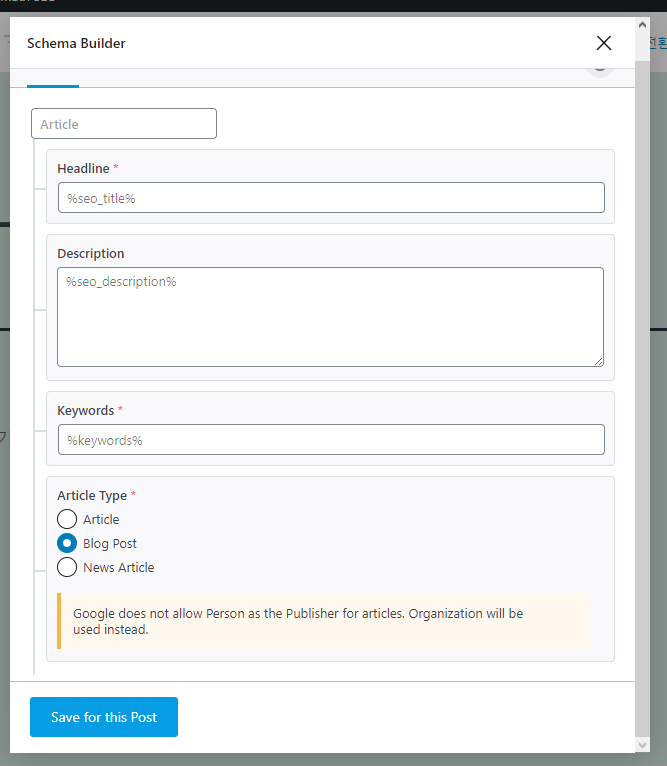667x766 pixels.
Task: Click the Google Publisher notice text
Action: pyautogui.click(x=298, y=621)
